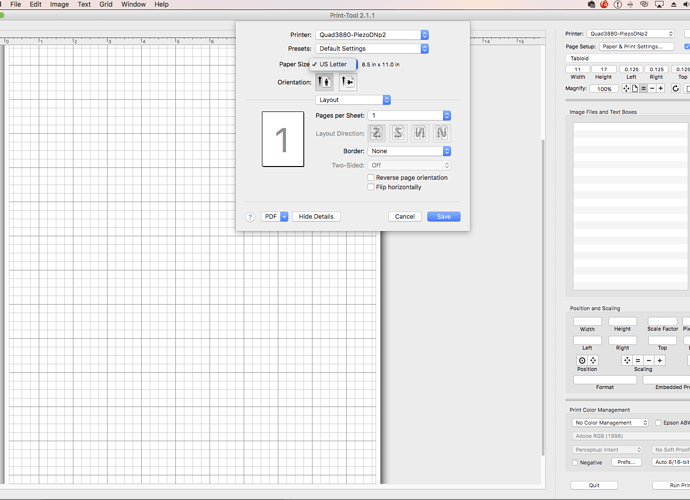The height and width of the screenshot is (500, 690).
Task: Click the center-view icon beside Magnify
Action: (x=626, y=88)
